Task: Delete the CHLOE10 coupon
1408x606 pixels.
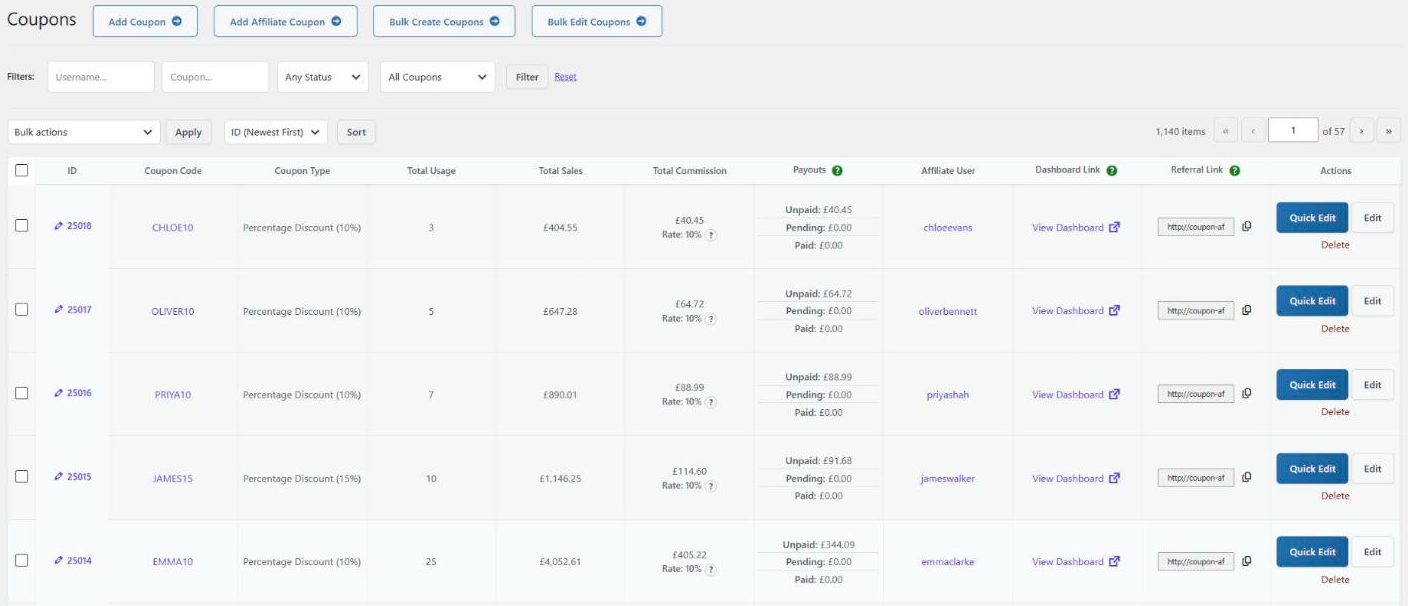Action: click(x=1335, y=245)
